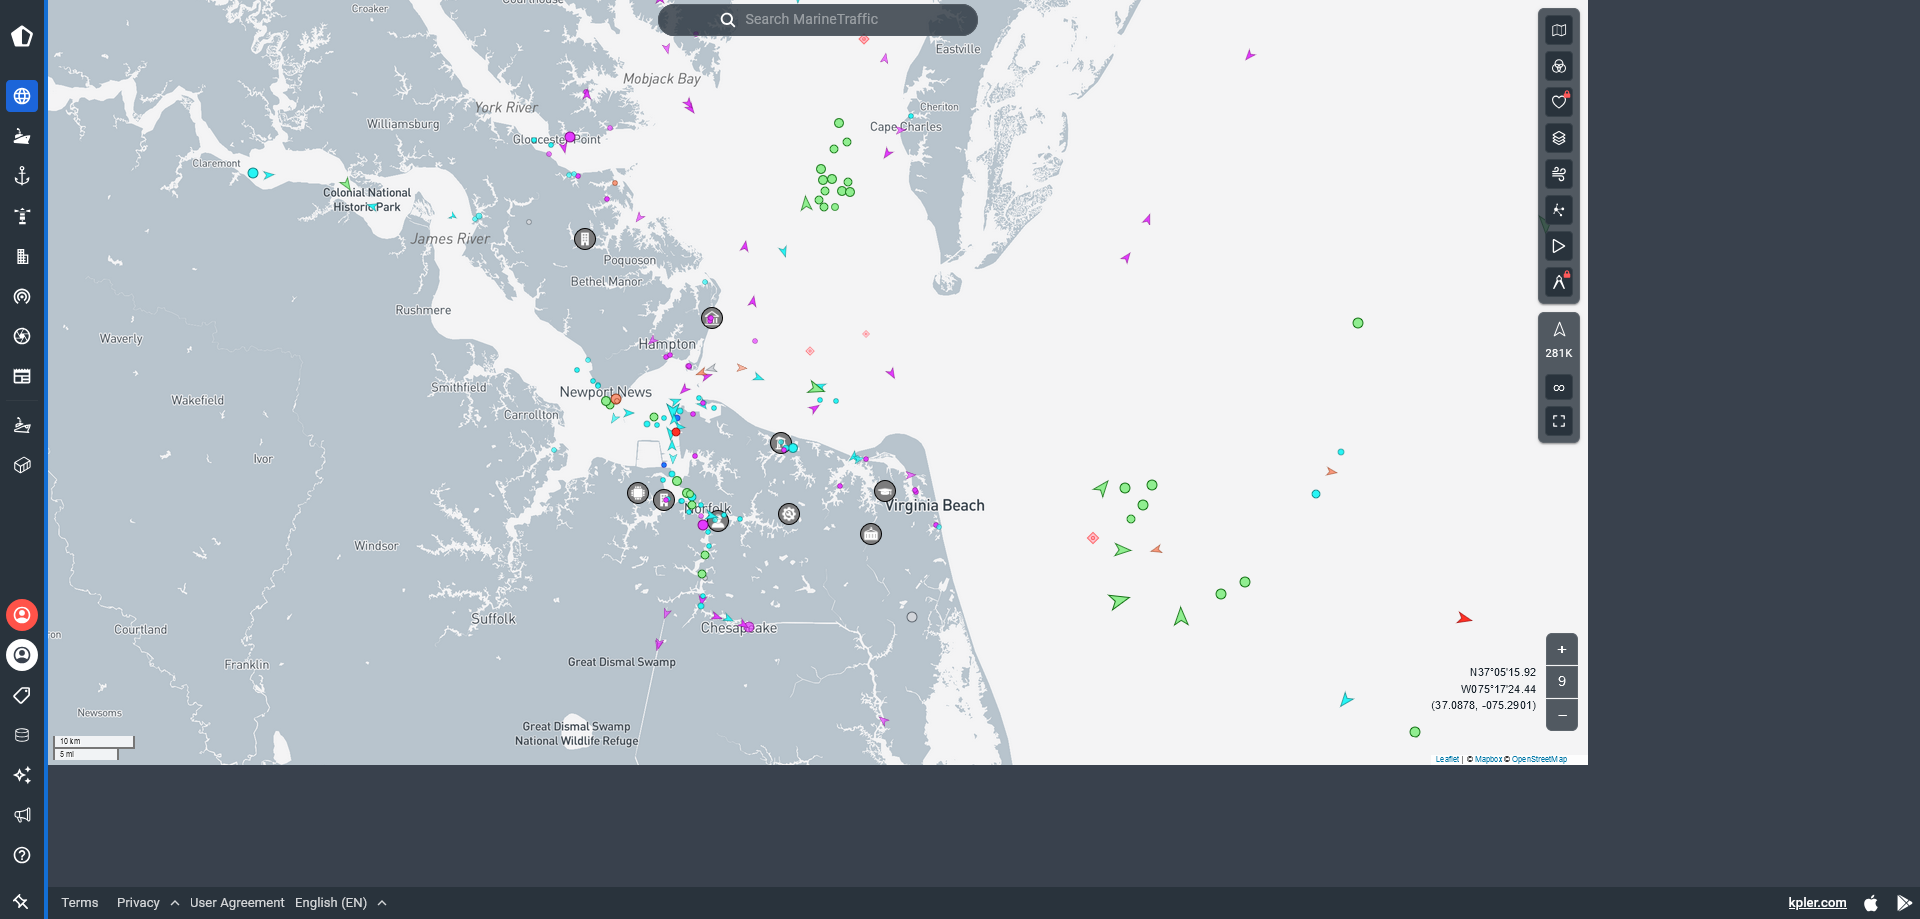1920x919 pixels.
Task: Open the help question mark icon
Action: click(22, 855)
